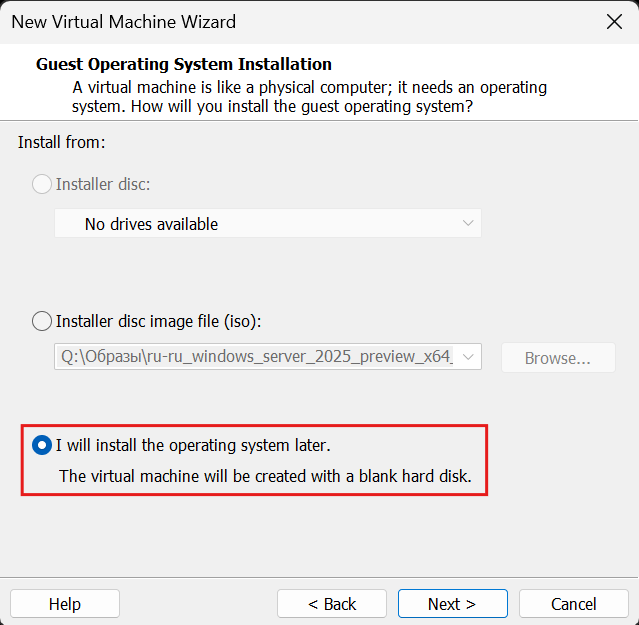Select the Installer disc radio button

pos(43,184)
